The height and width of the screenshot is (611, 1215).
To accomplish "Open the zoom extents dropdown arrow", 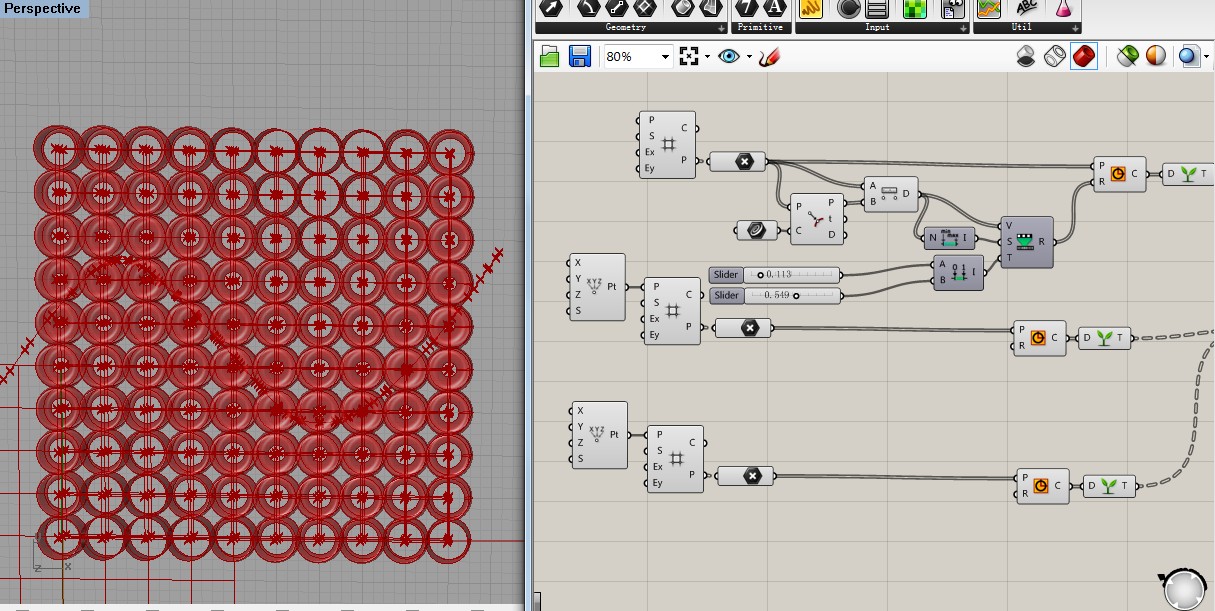I will click(706, 57).
